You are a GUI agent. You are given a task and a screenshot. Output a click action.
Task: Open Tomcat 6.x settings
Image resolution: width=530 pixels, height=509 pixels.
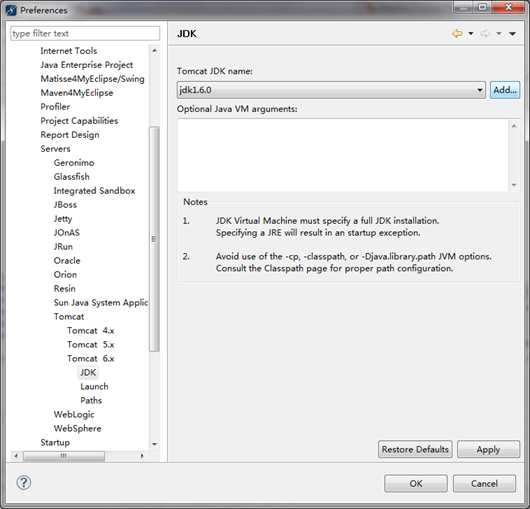(x=91, y=358)
